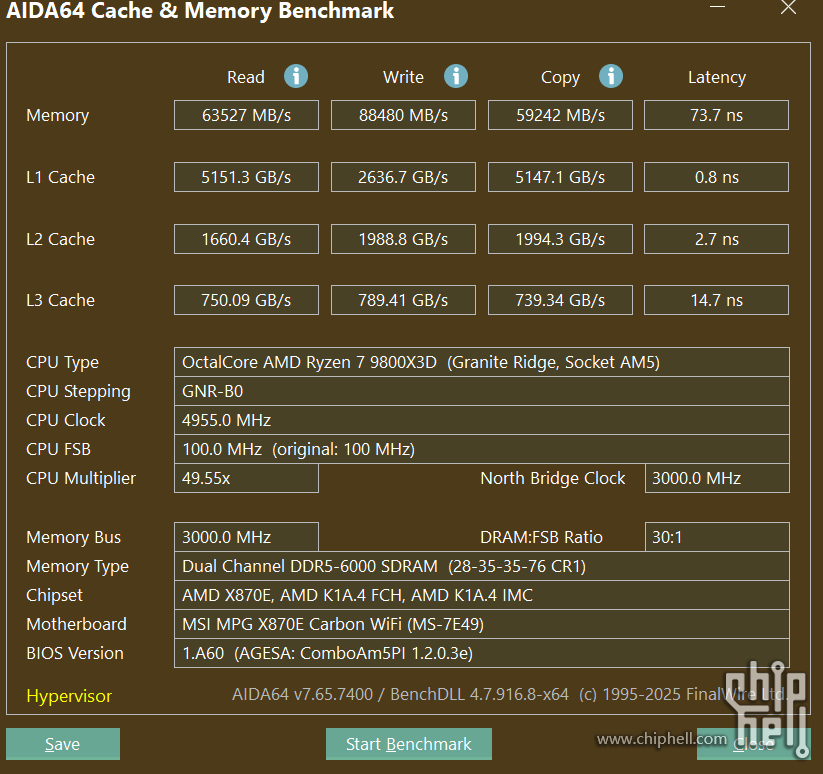Select L1 Cache latency 0.8 ns

pos(716,177)
